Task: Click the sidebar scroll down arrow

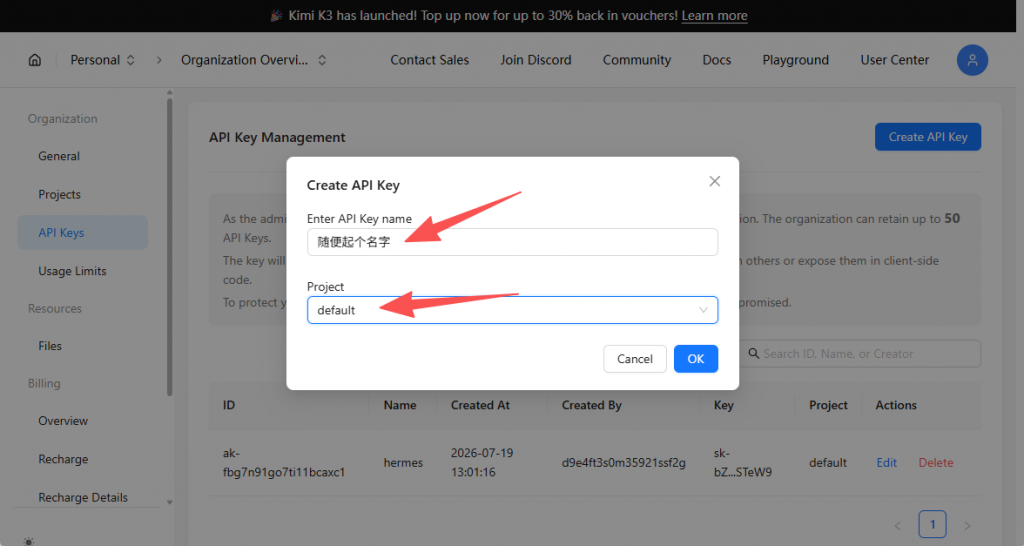Action: click(x=170, y=502)
